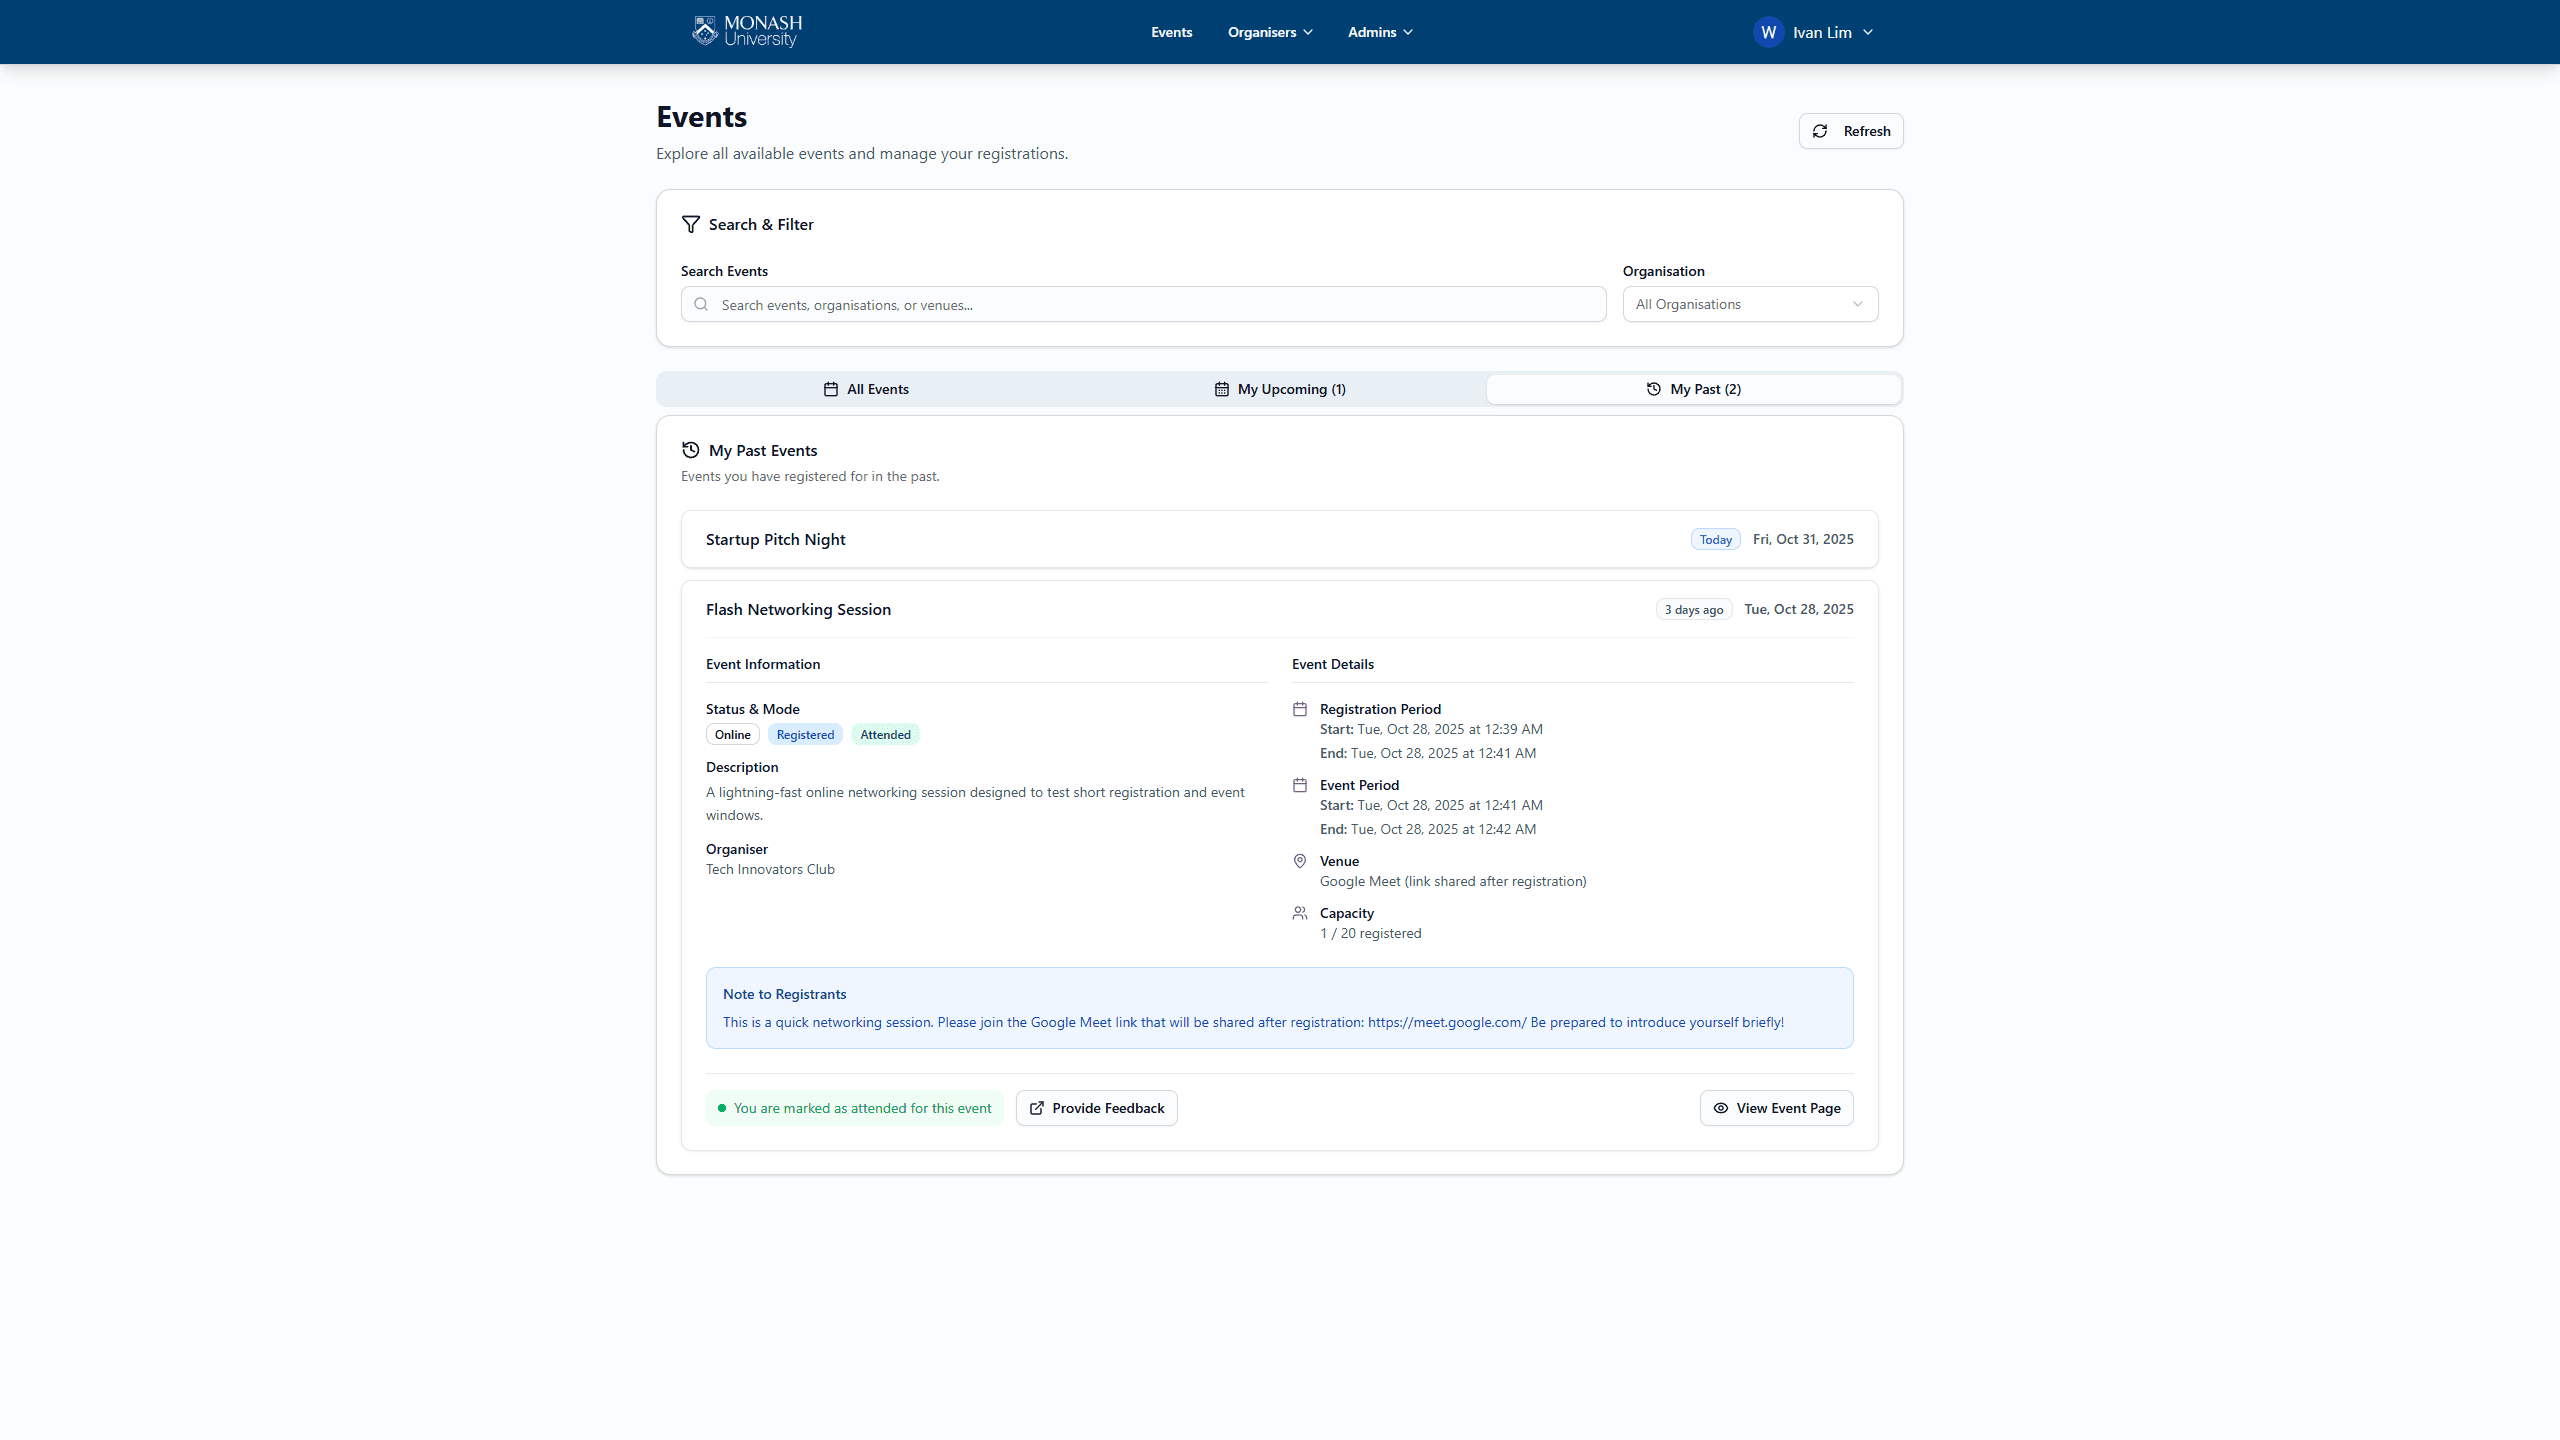
Task: Open View Event Page
Action: point(1776,1108)
